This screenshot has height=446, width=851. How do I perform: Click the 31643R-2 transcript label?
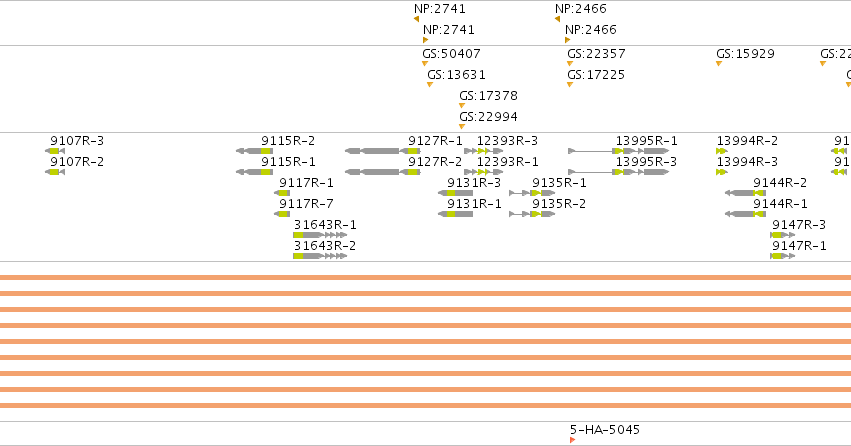[x=325, y=246]
